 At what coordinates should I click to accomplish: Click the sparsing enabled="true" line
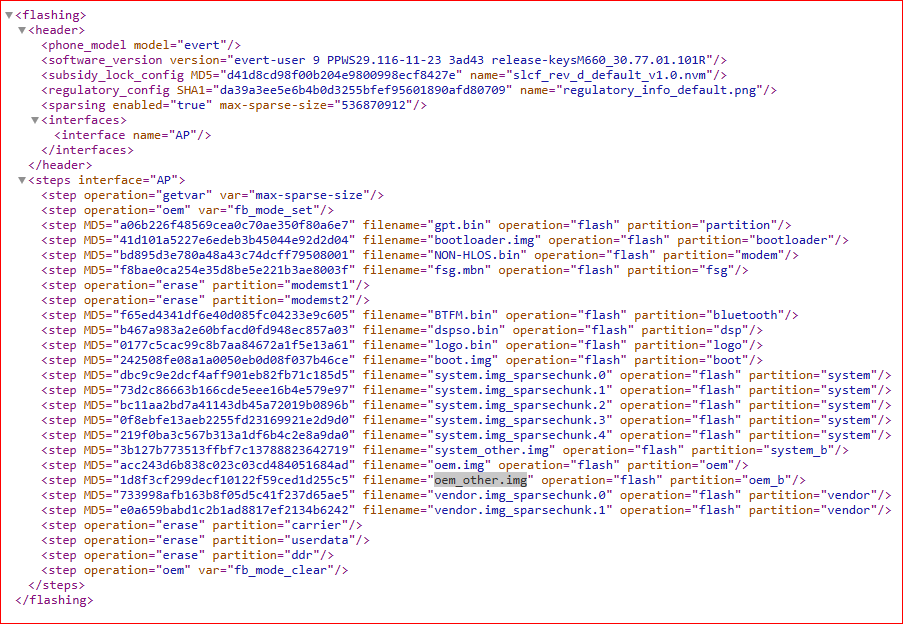(x=234, y=105)
